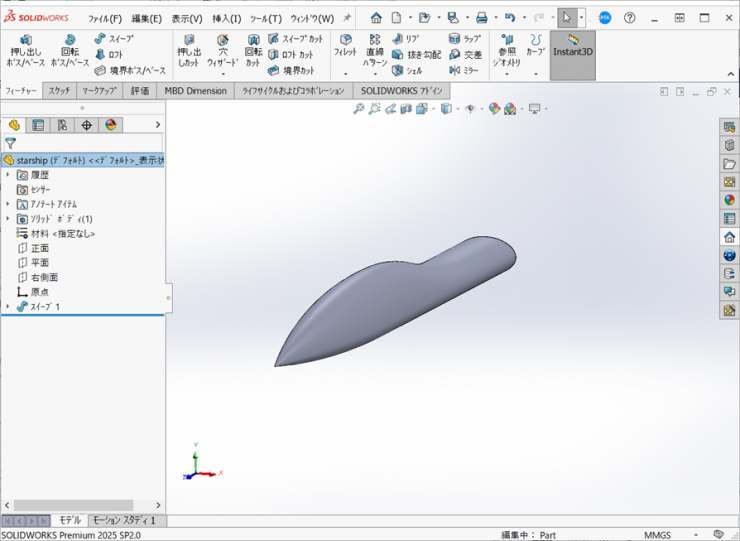Expand the スイープ1 feature node
Image resolution: width=740 pixels, height=541 pixels.
[8, 307]
